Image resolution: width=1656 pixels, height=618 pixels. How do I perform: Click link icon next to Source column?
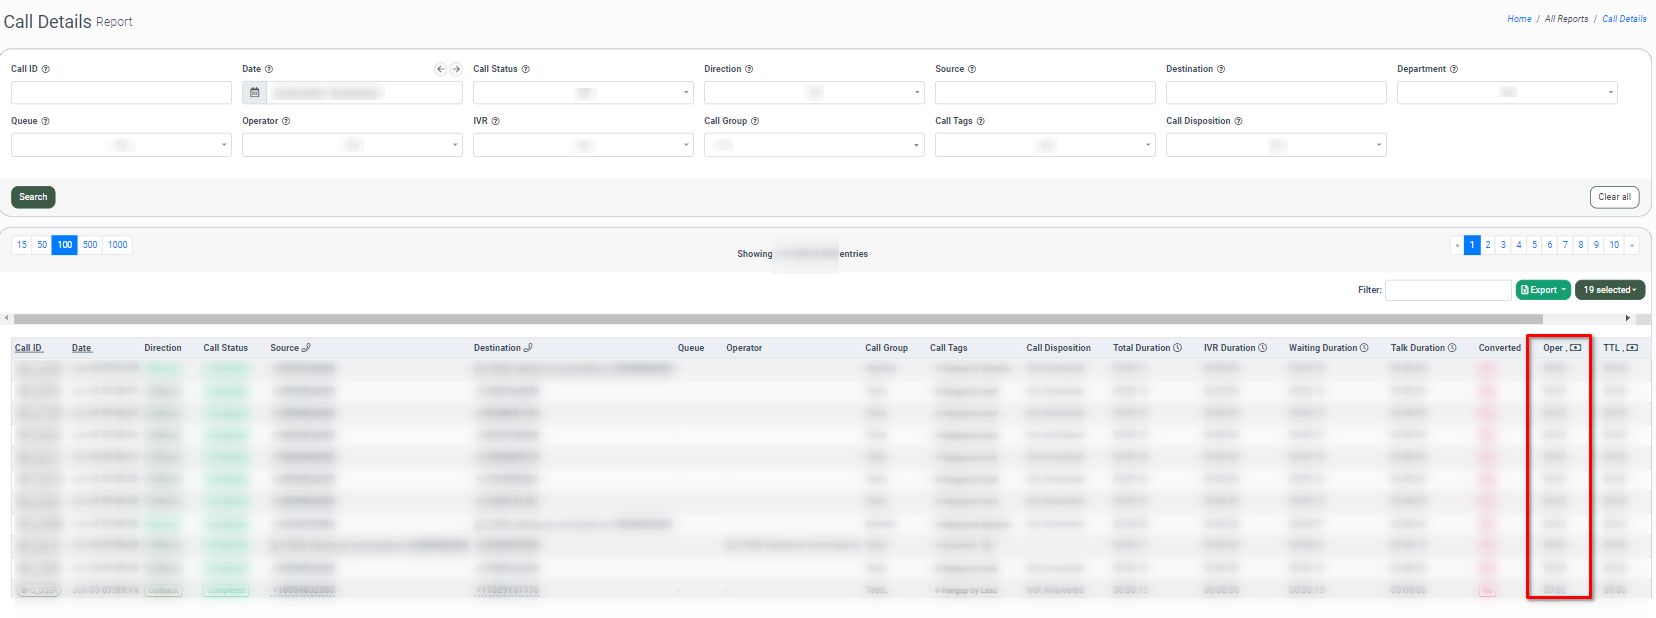click(x=306, y=348)
